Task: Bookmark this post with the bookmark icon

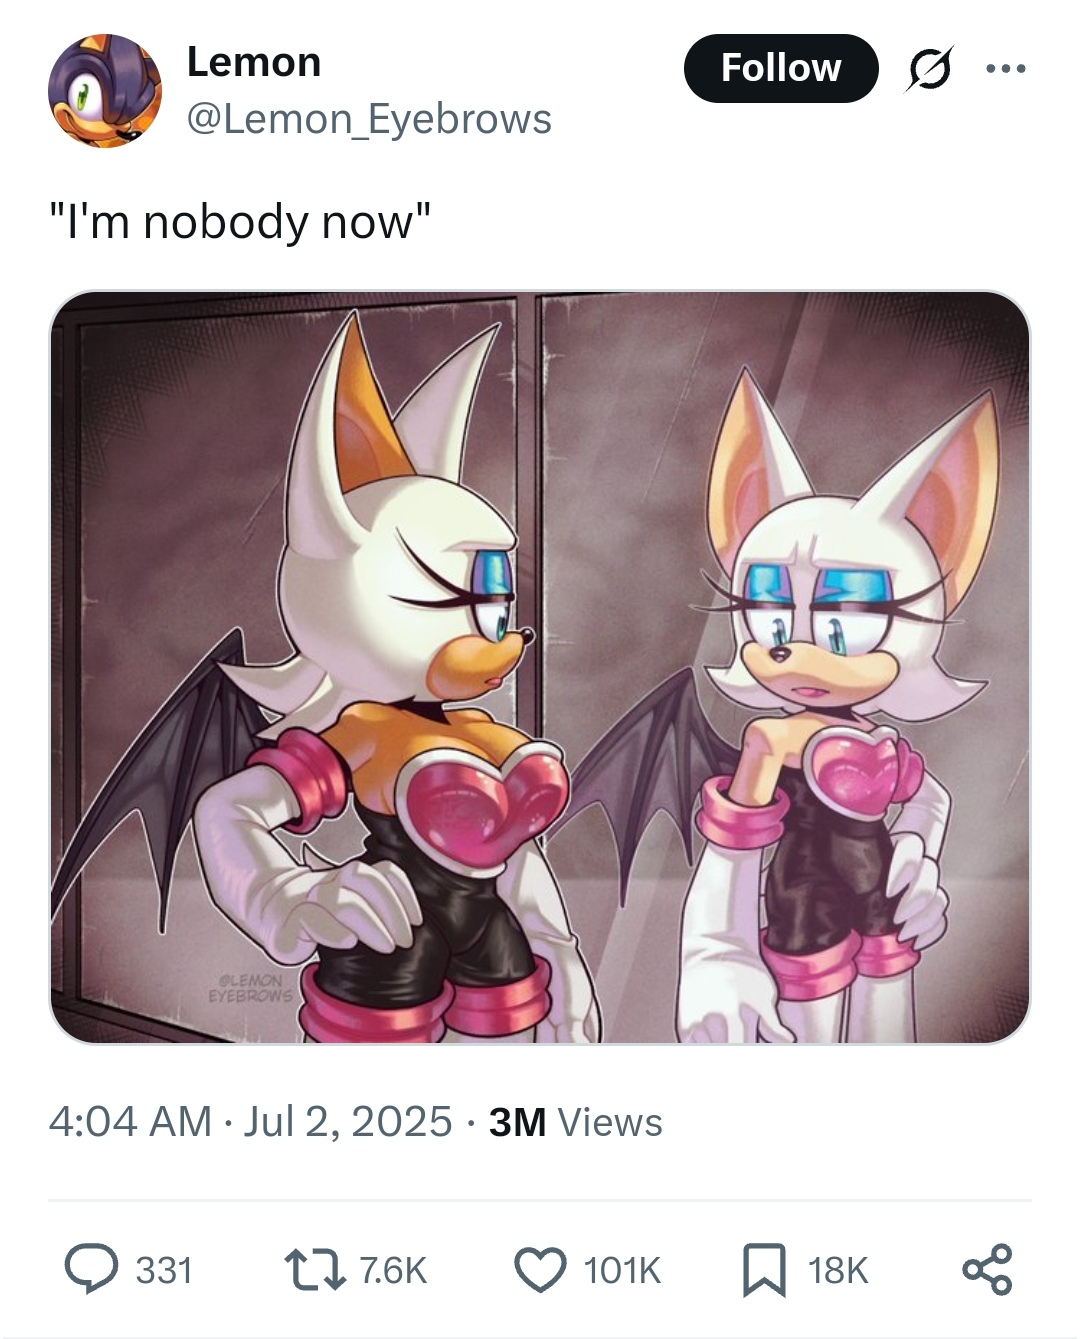Action: click(764, 1270)
